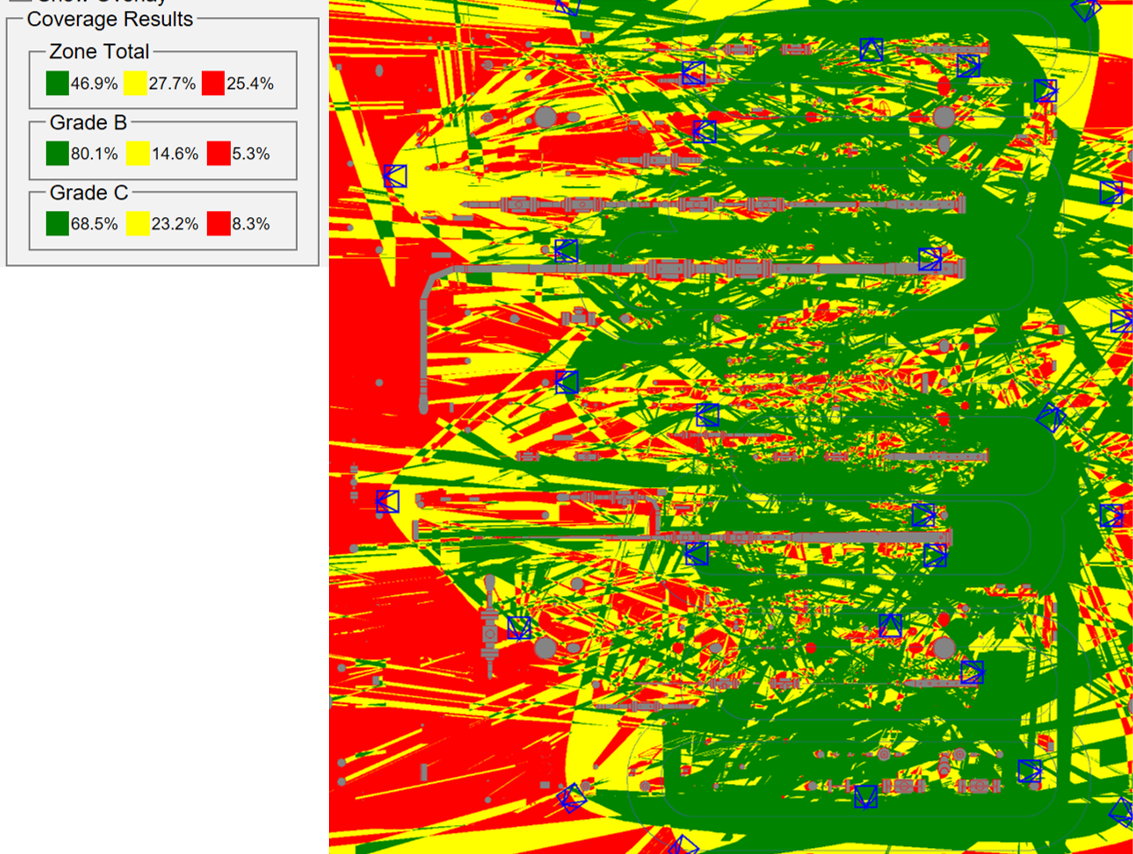Click the 25.4% Zone Total value
Screen dimensions: 1133x854
click(x=250, y=84)
